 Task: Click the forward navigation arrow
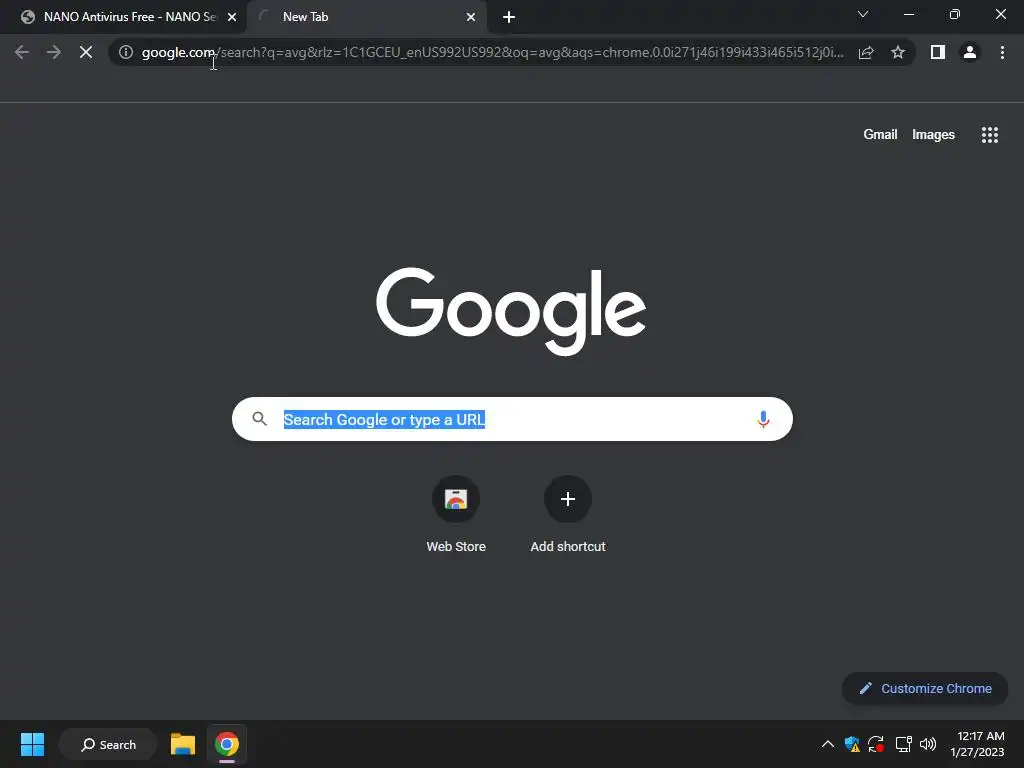click(x=54, y=52)
